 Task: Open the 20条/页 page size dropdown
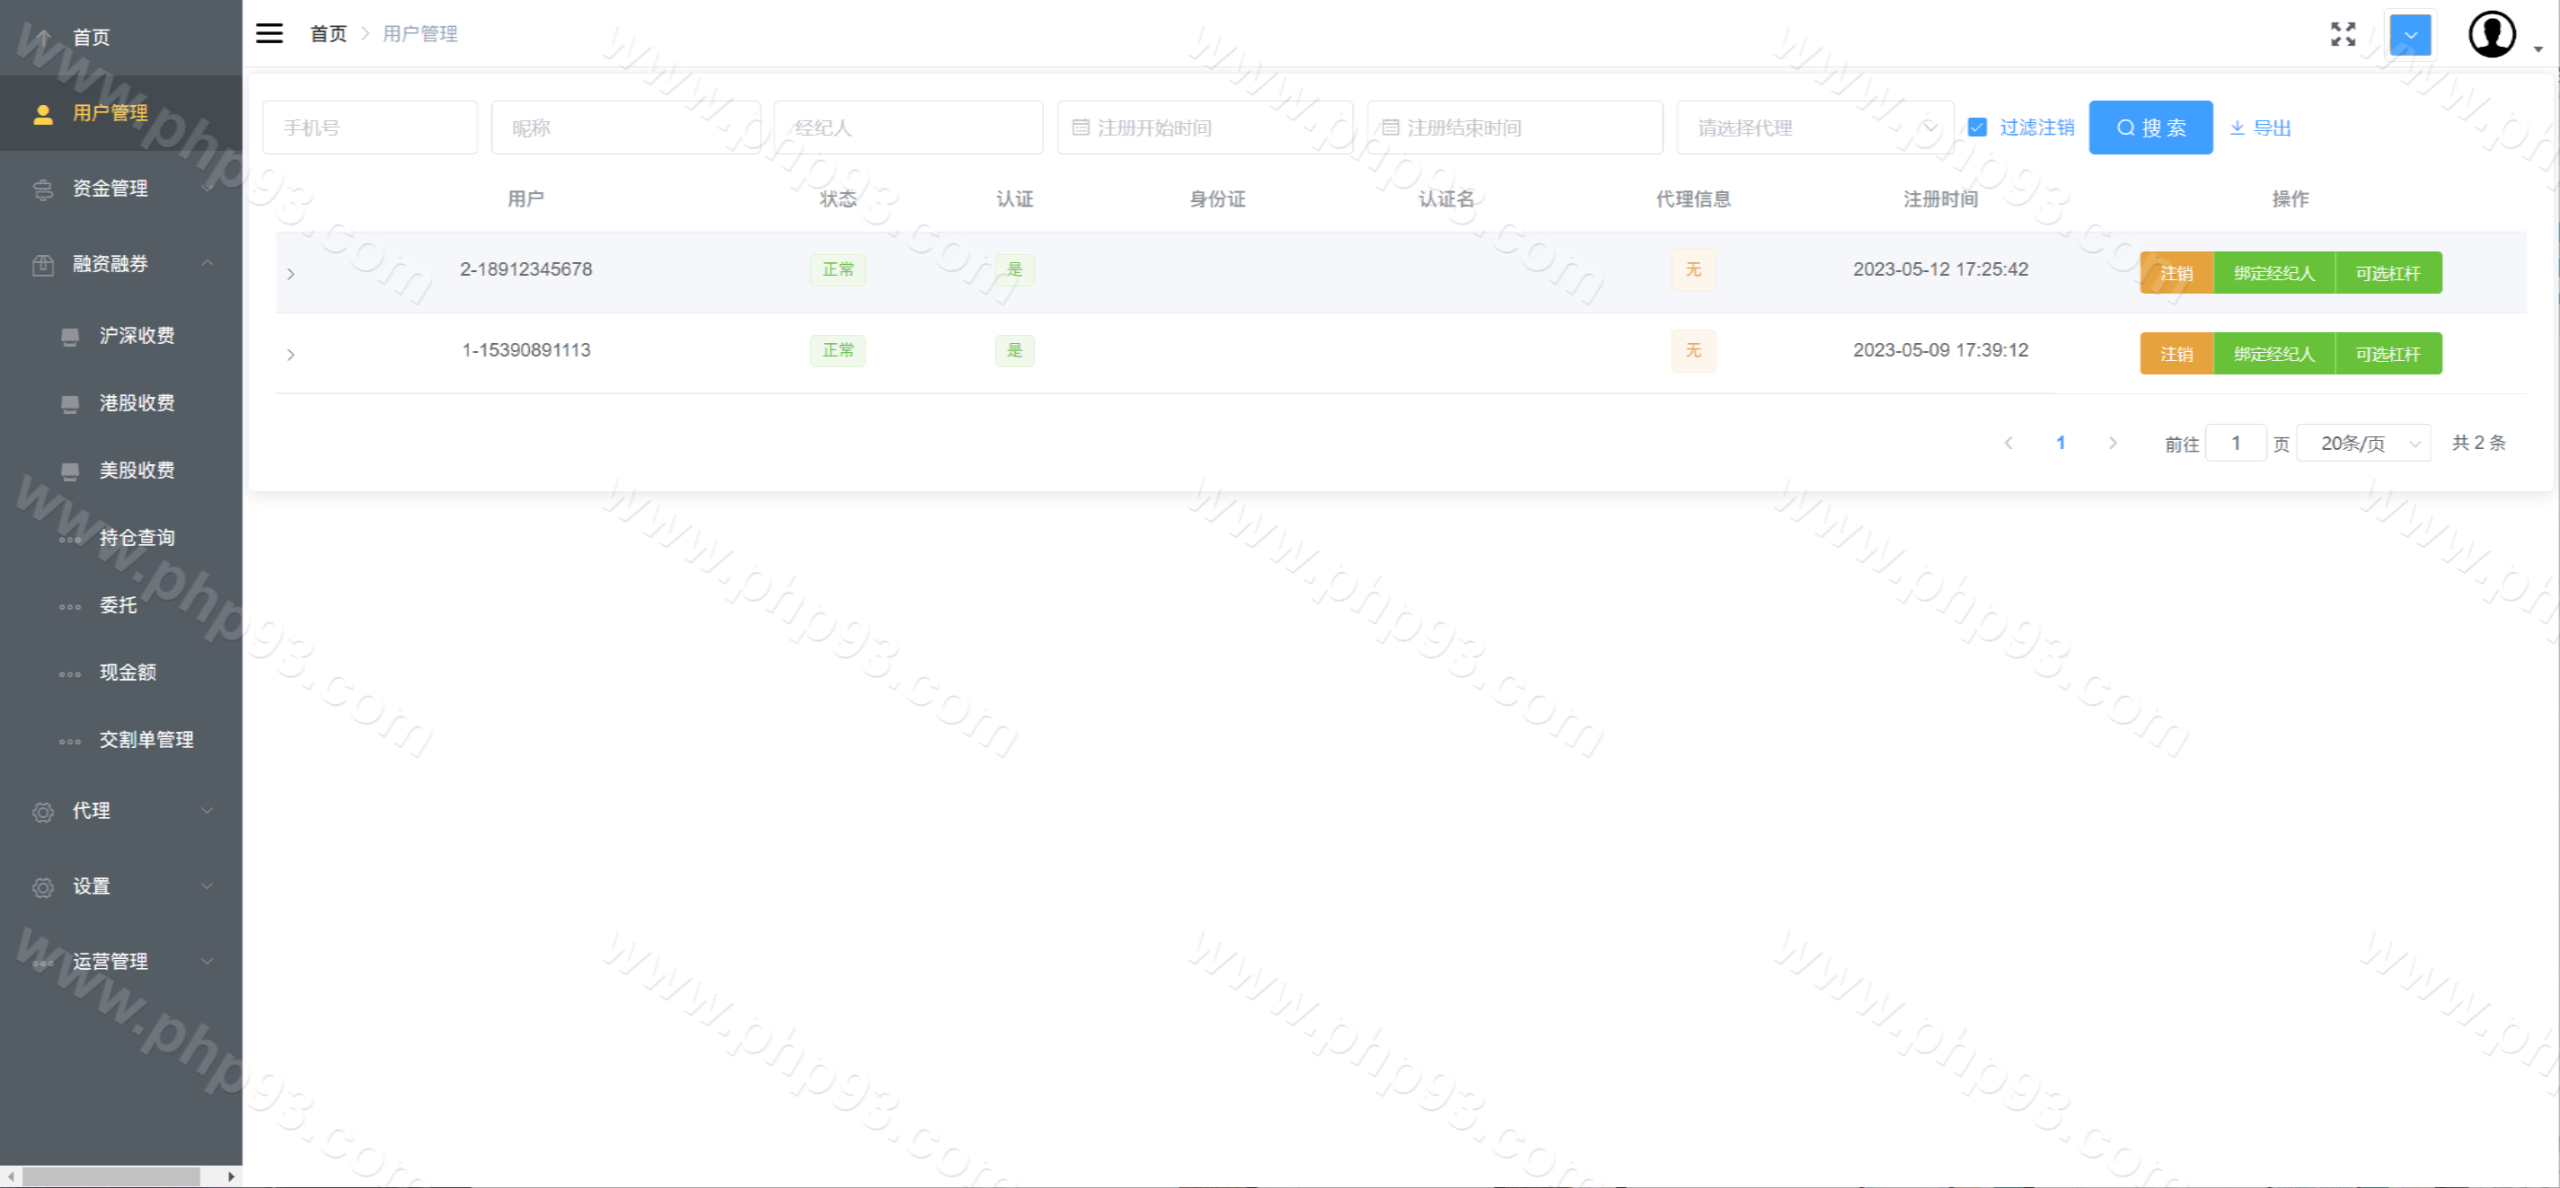[x=2364, y=443]
